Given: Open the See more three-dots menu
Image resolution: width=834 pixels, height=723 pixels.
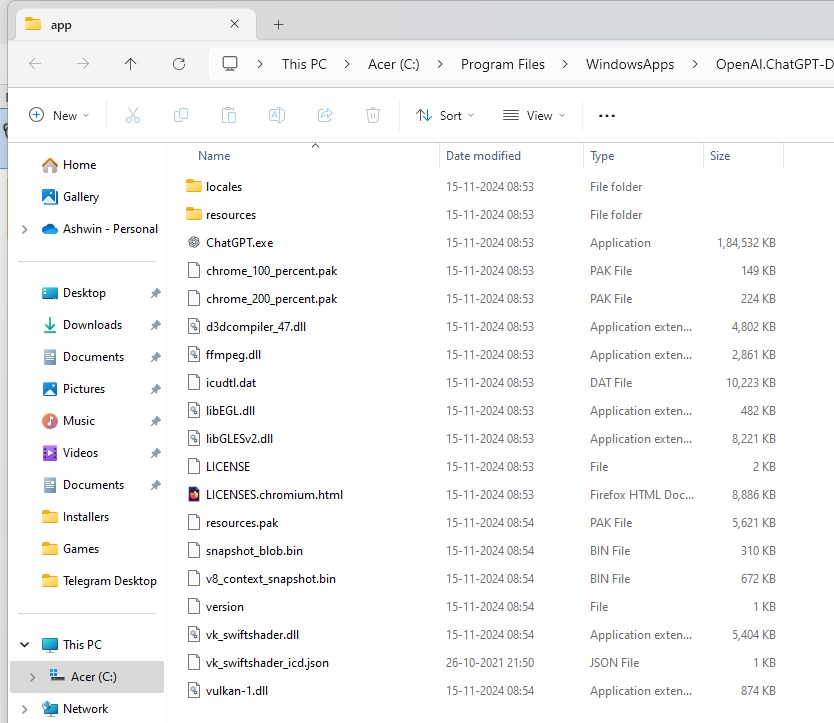Looking at the screenshot, I should click(606, 115).
